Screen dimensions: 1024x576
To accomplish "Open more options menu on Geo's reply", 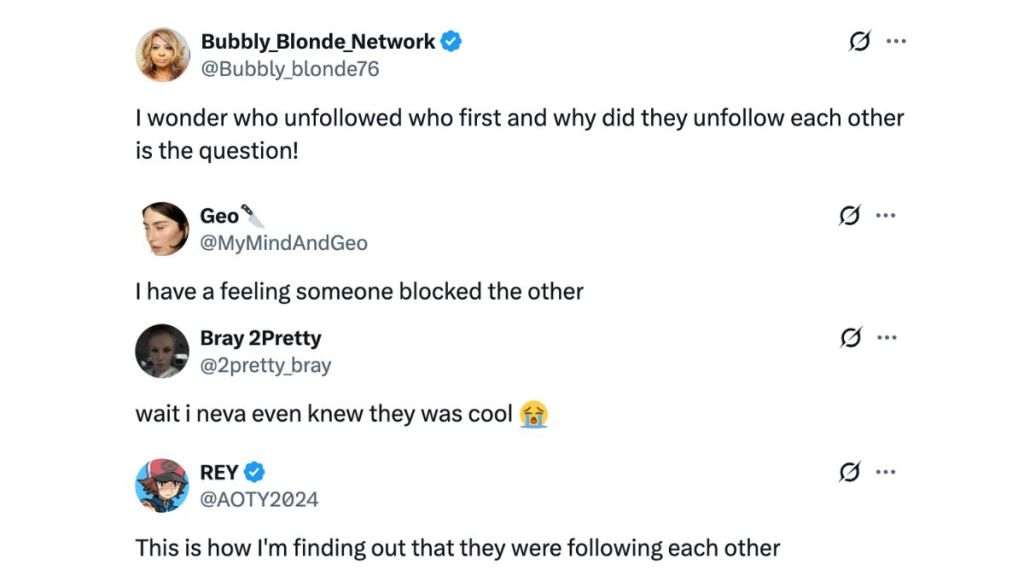I will coord(887,214).
